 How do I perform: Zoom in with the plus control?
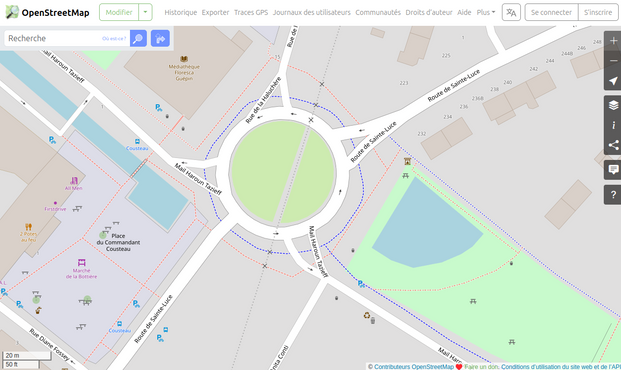tap(613, 41)
